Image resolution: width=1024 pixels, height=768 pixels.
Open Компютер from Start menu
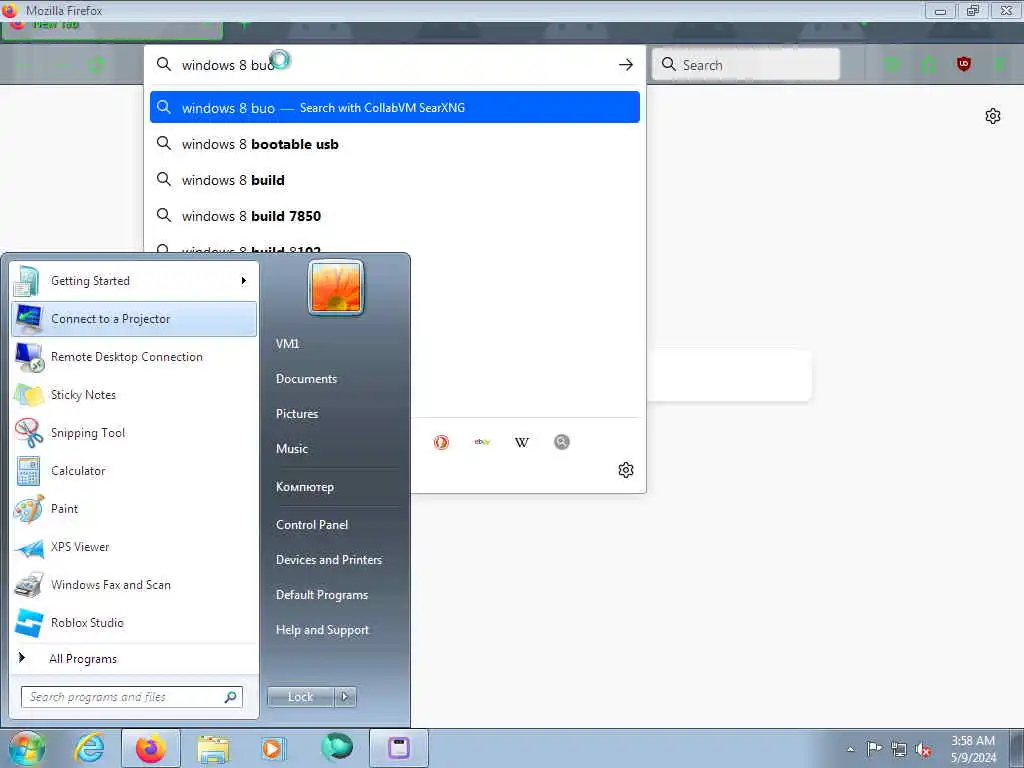pyautogui.click(x=305, y=487)
